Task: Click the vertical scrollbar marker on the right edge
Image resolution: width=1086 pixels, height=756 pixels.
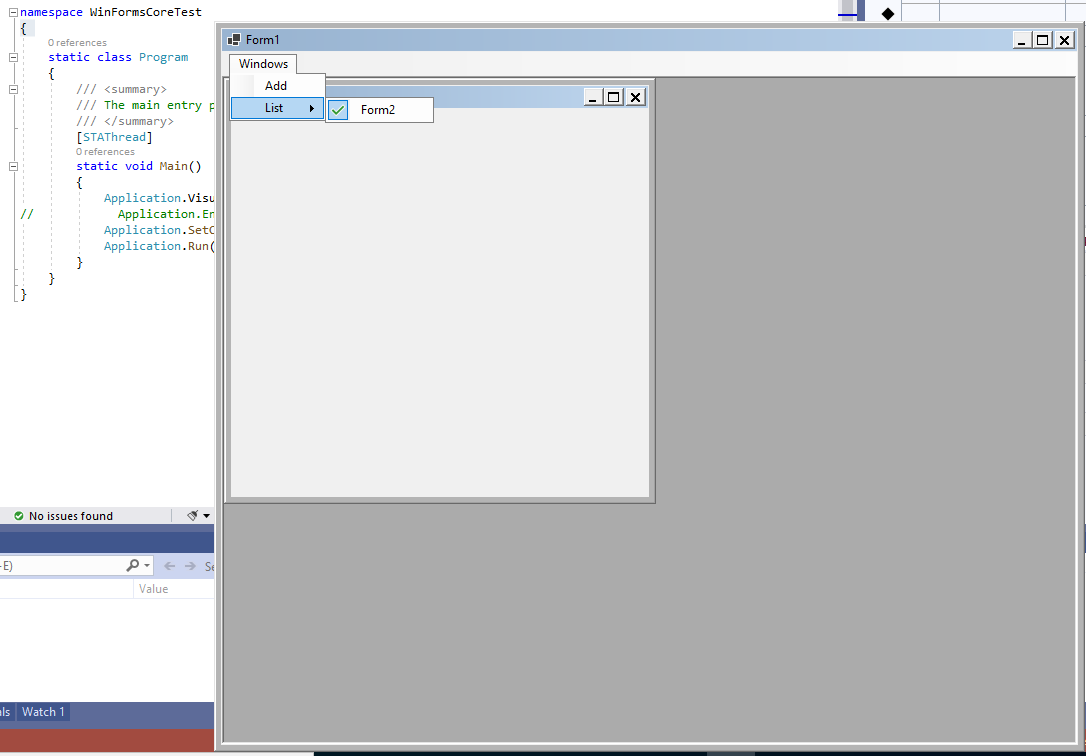Action: click(1082, 240)
